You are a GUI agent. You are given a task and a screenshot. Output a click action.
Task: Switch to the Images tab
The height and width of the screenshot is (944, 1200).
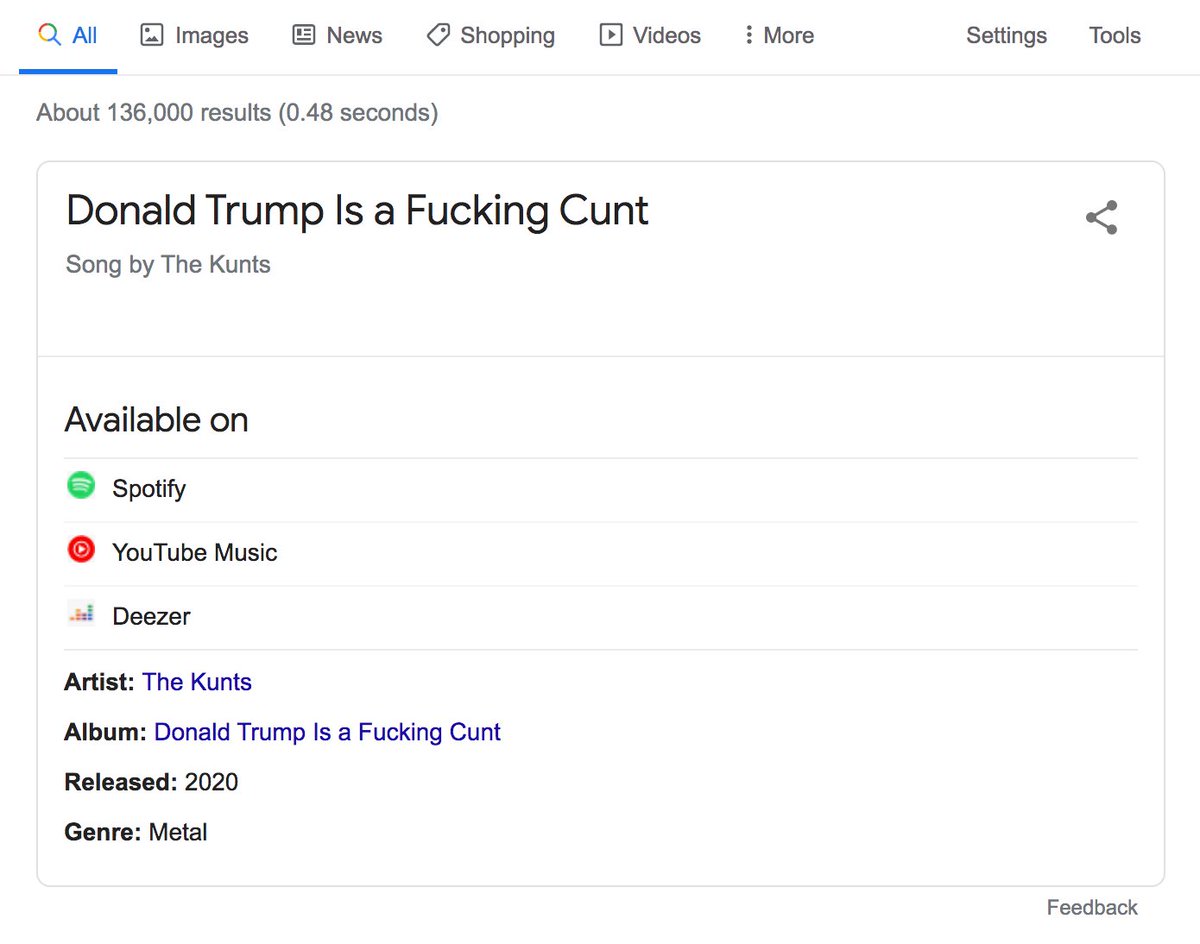coord(194,36)
